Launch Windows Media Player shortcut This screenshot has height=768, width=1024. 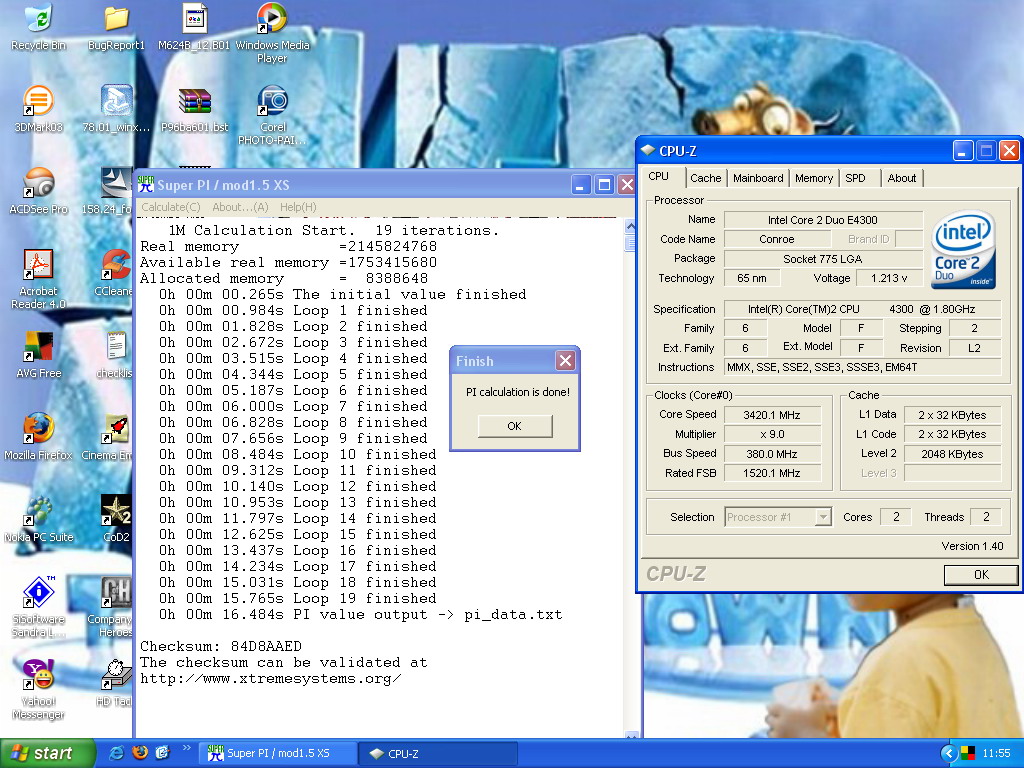click(x=272, y=33)
